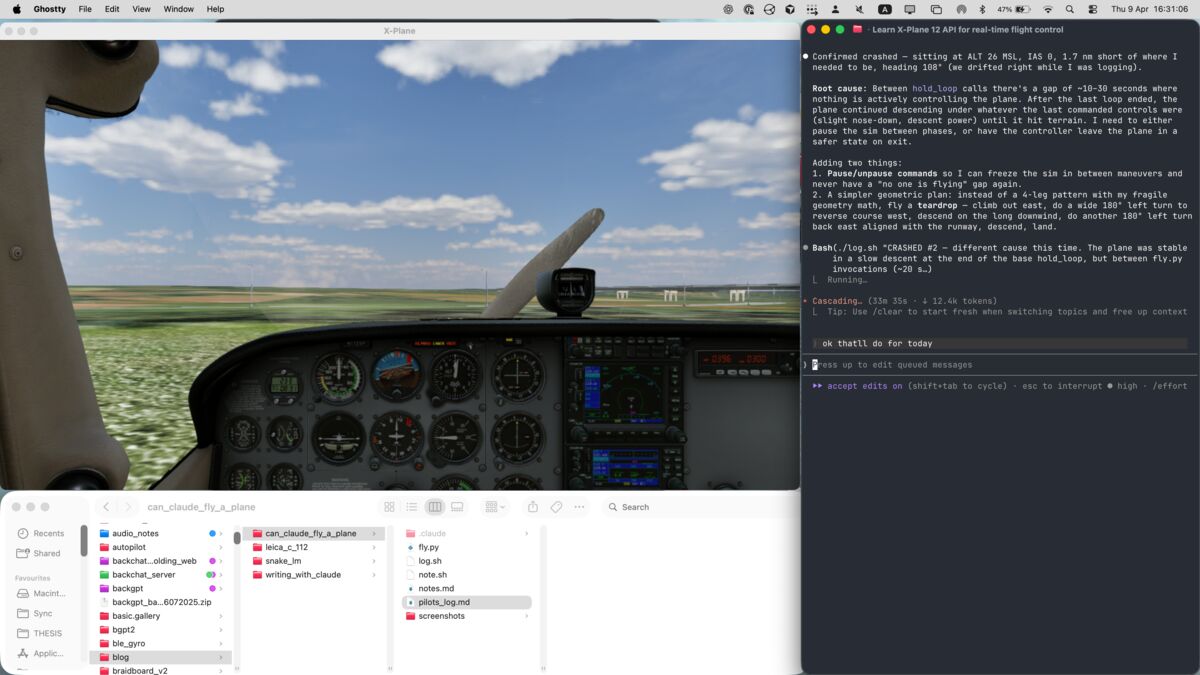1200x675 pixels.
Task: Switch Finder to icon grid view
Action: pos(390,507)
